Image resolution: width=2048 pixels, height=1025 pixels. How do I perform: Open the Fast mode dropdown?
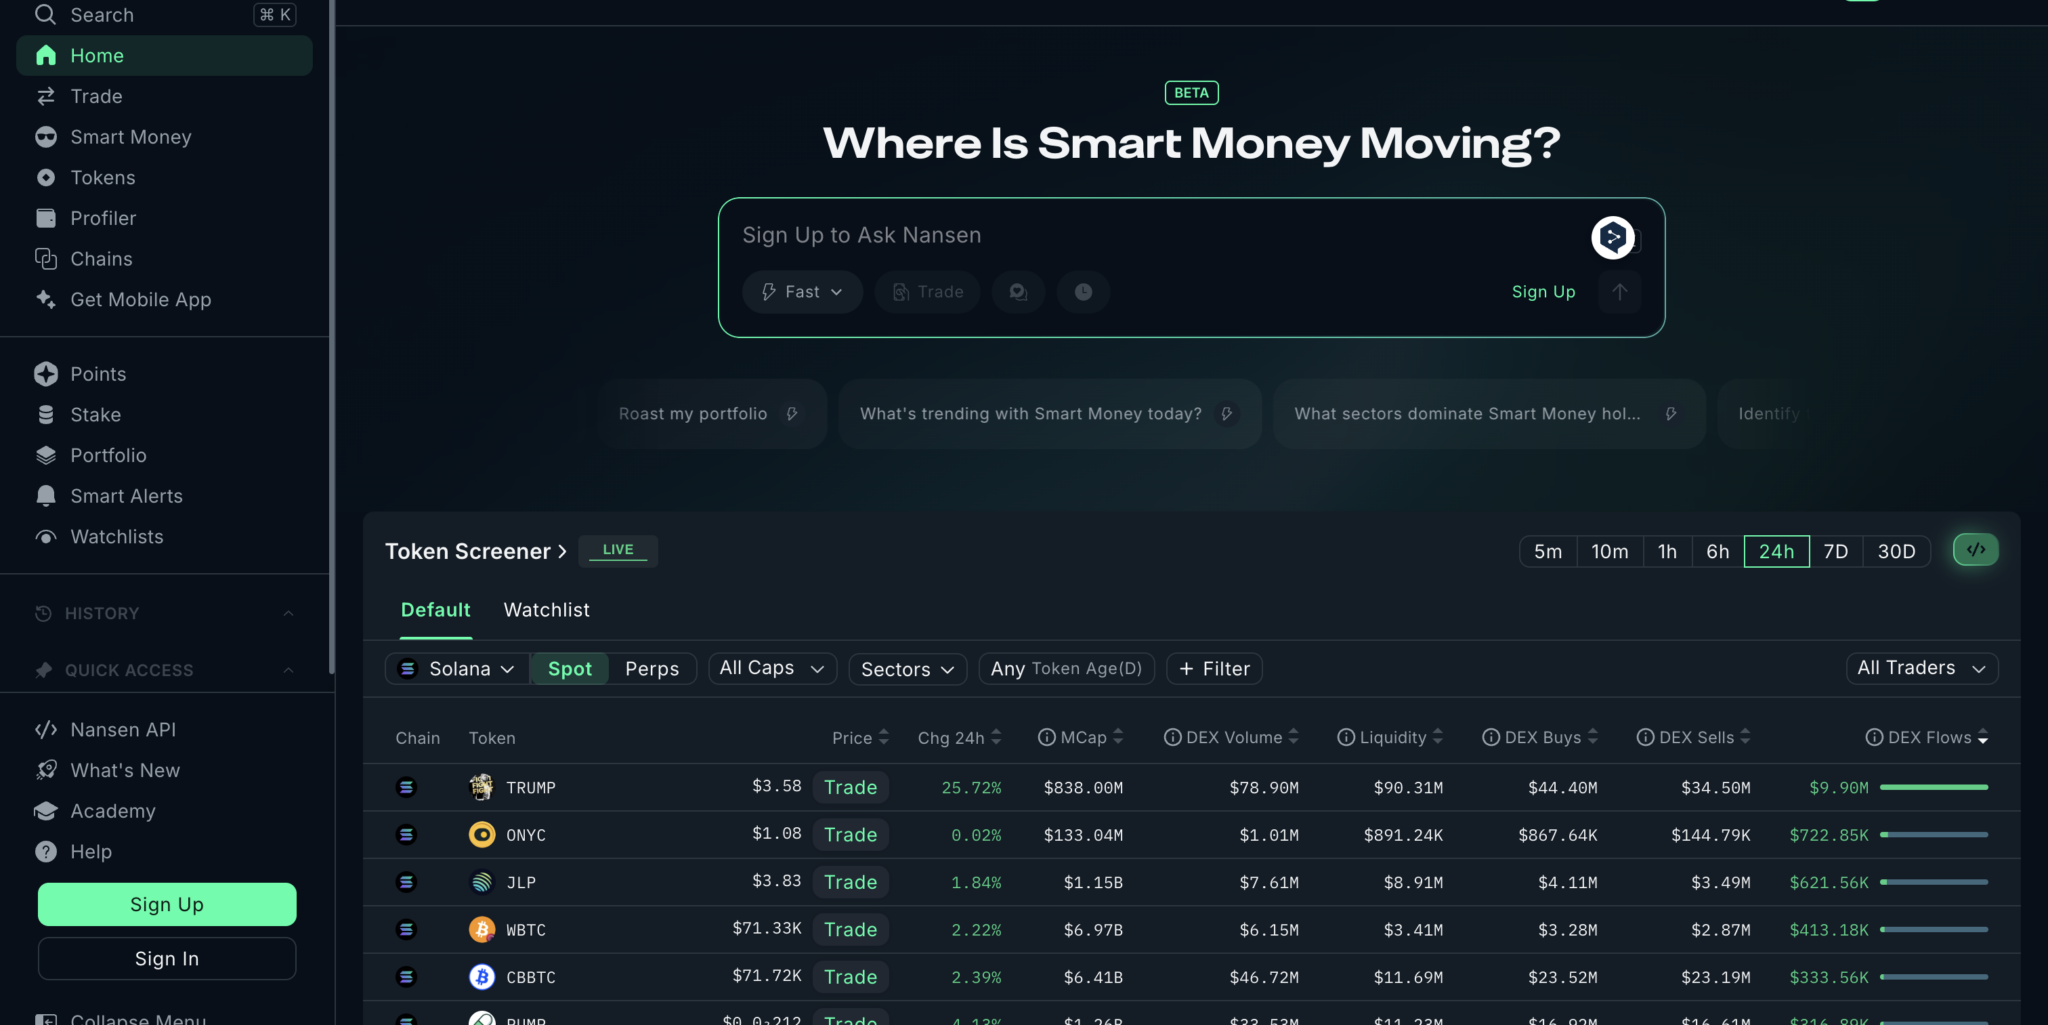point(802,292)
